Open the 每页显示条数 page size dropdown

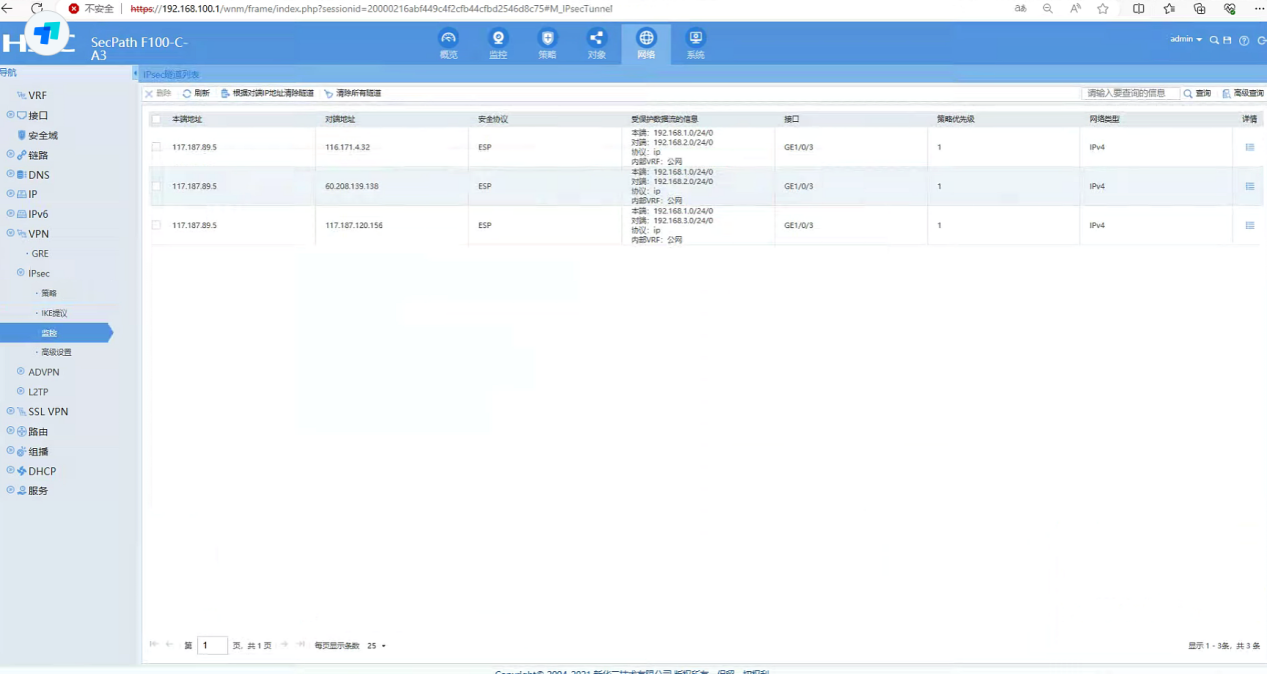(377, 646)
